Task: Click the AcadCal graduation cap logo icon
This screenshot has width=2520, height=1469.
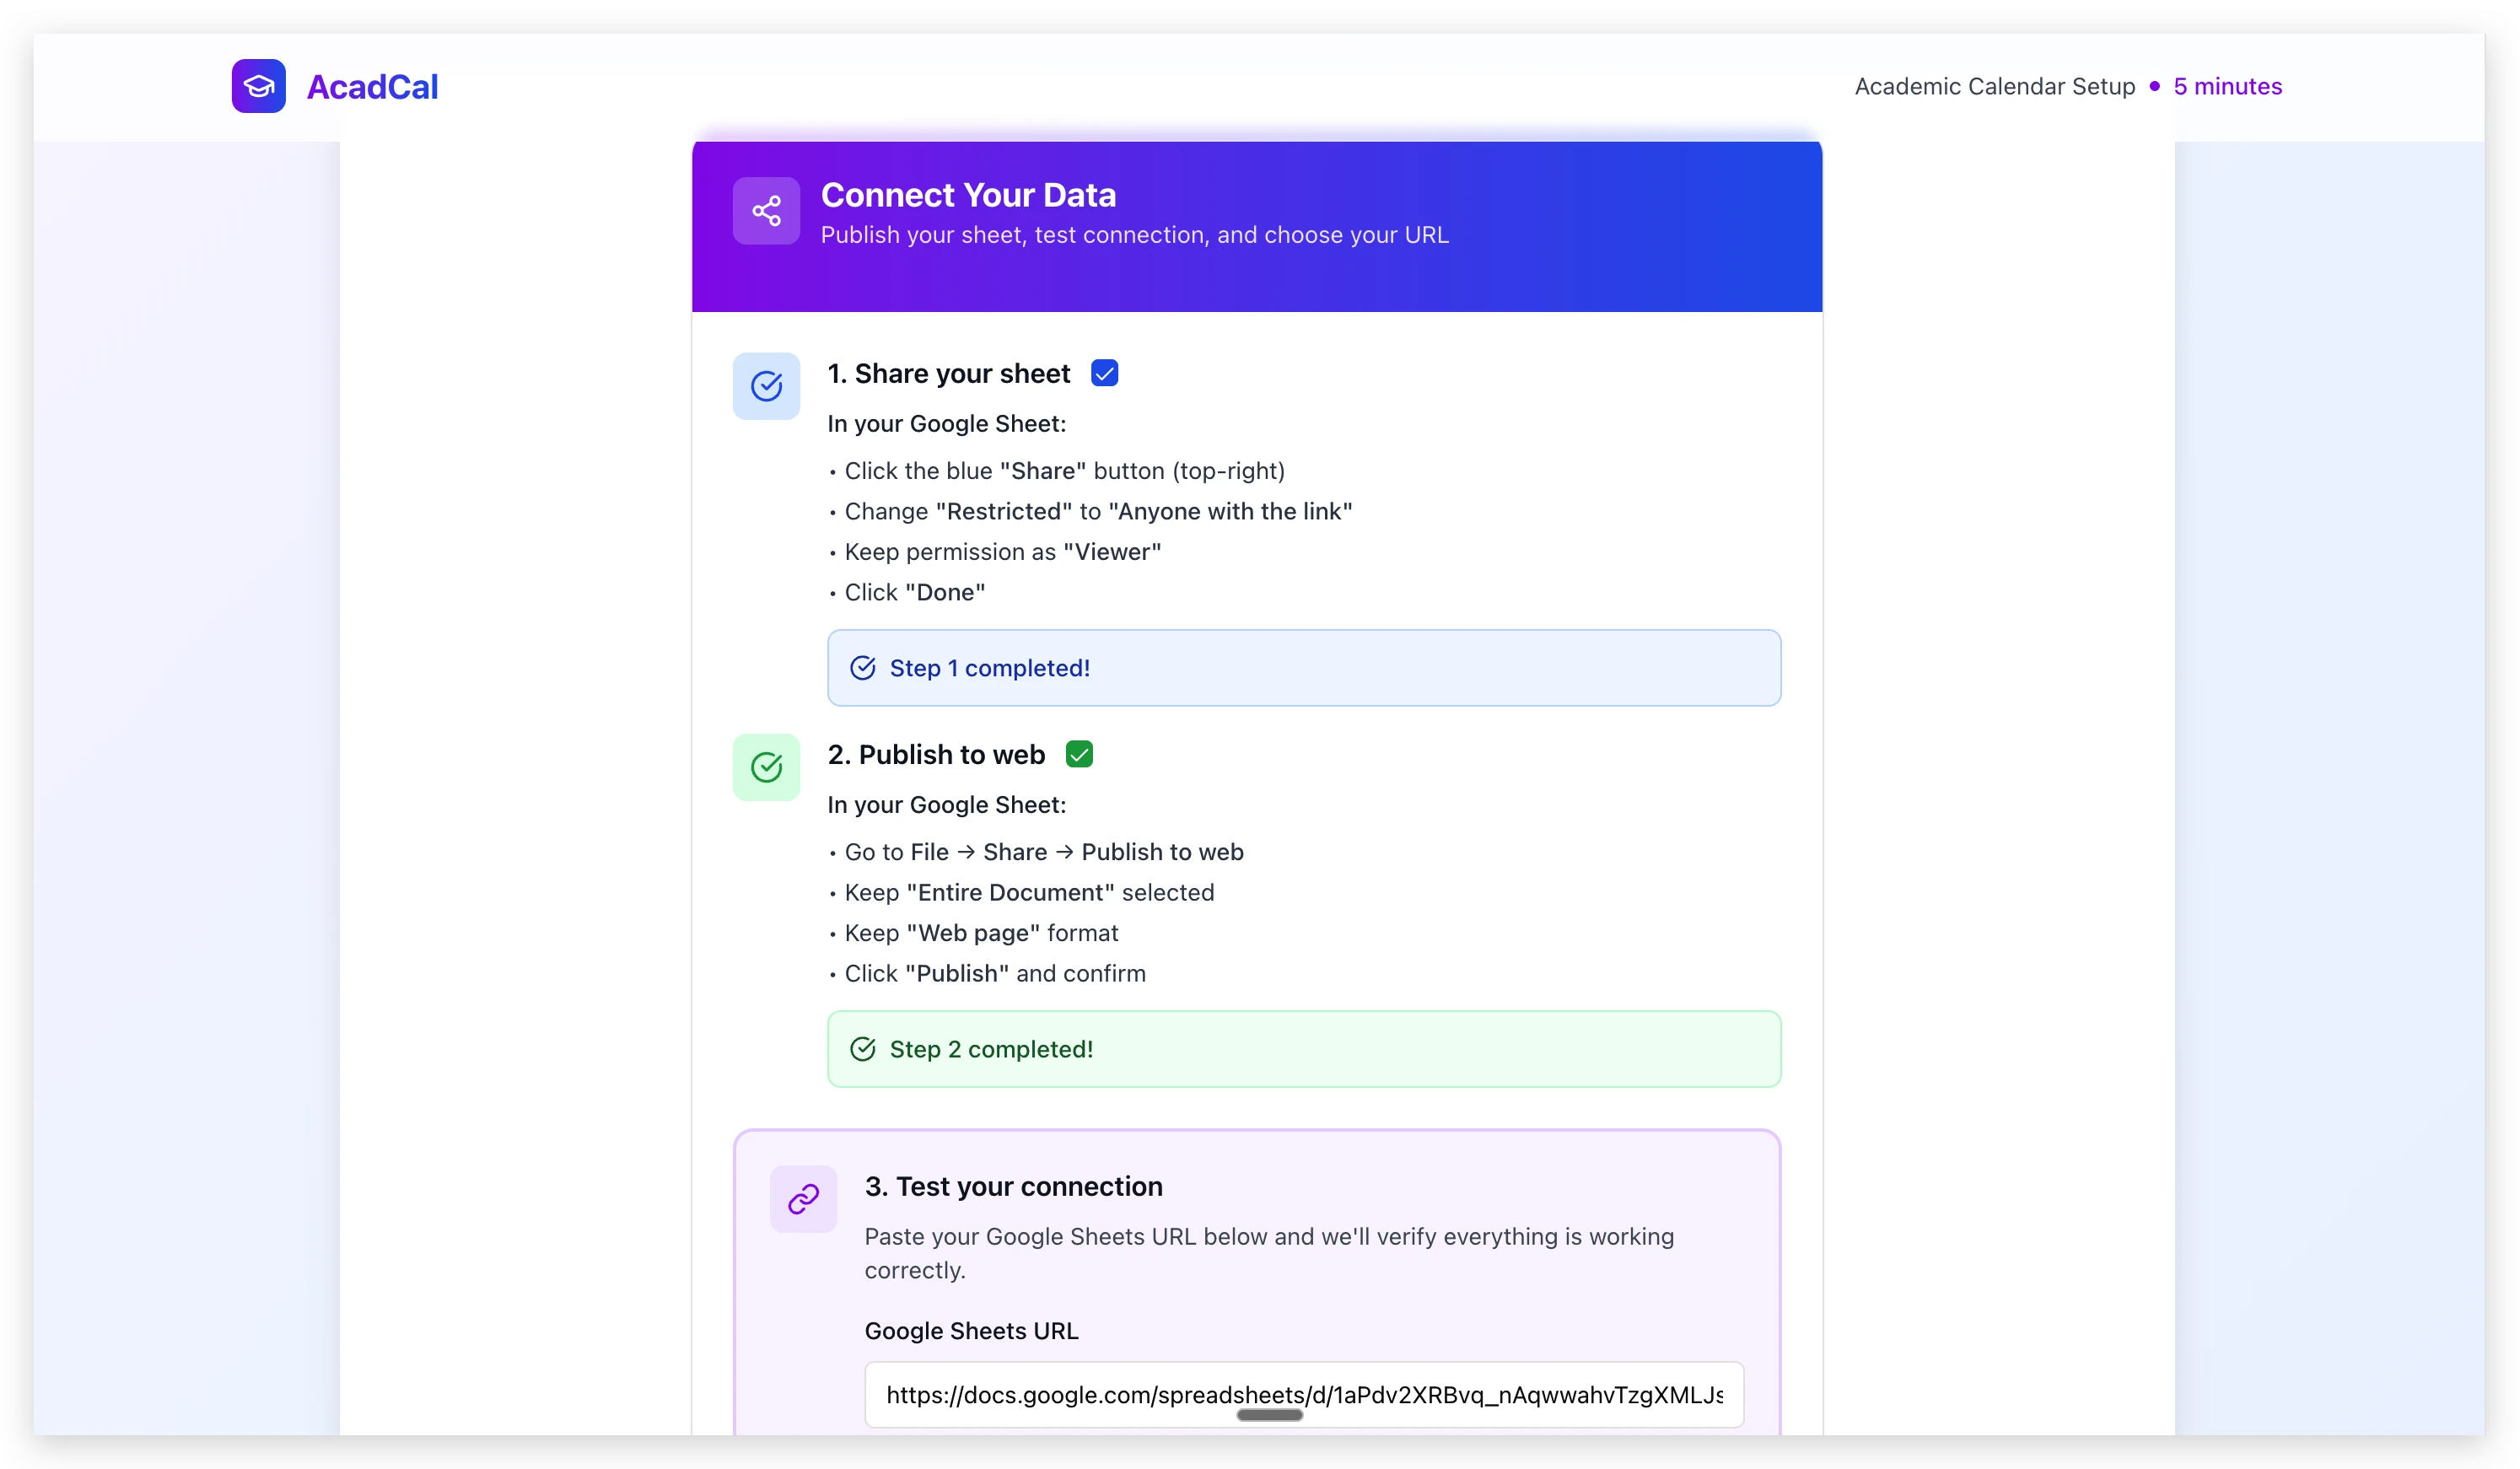Action: click(x=258, y=86)
